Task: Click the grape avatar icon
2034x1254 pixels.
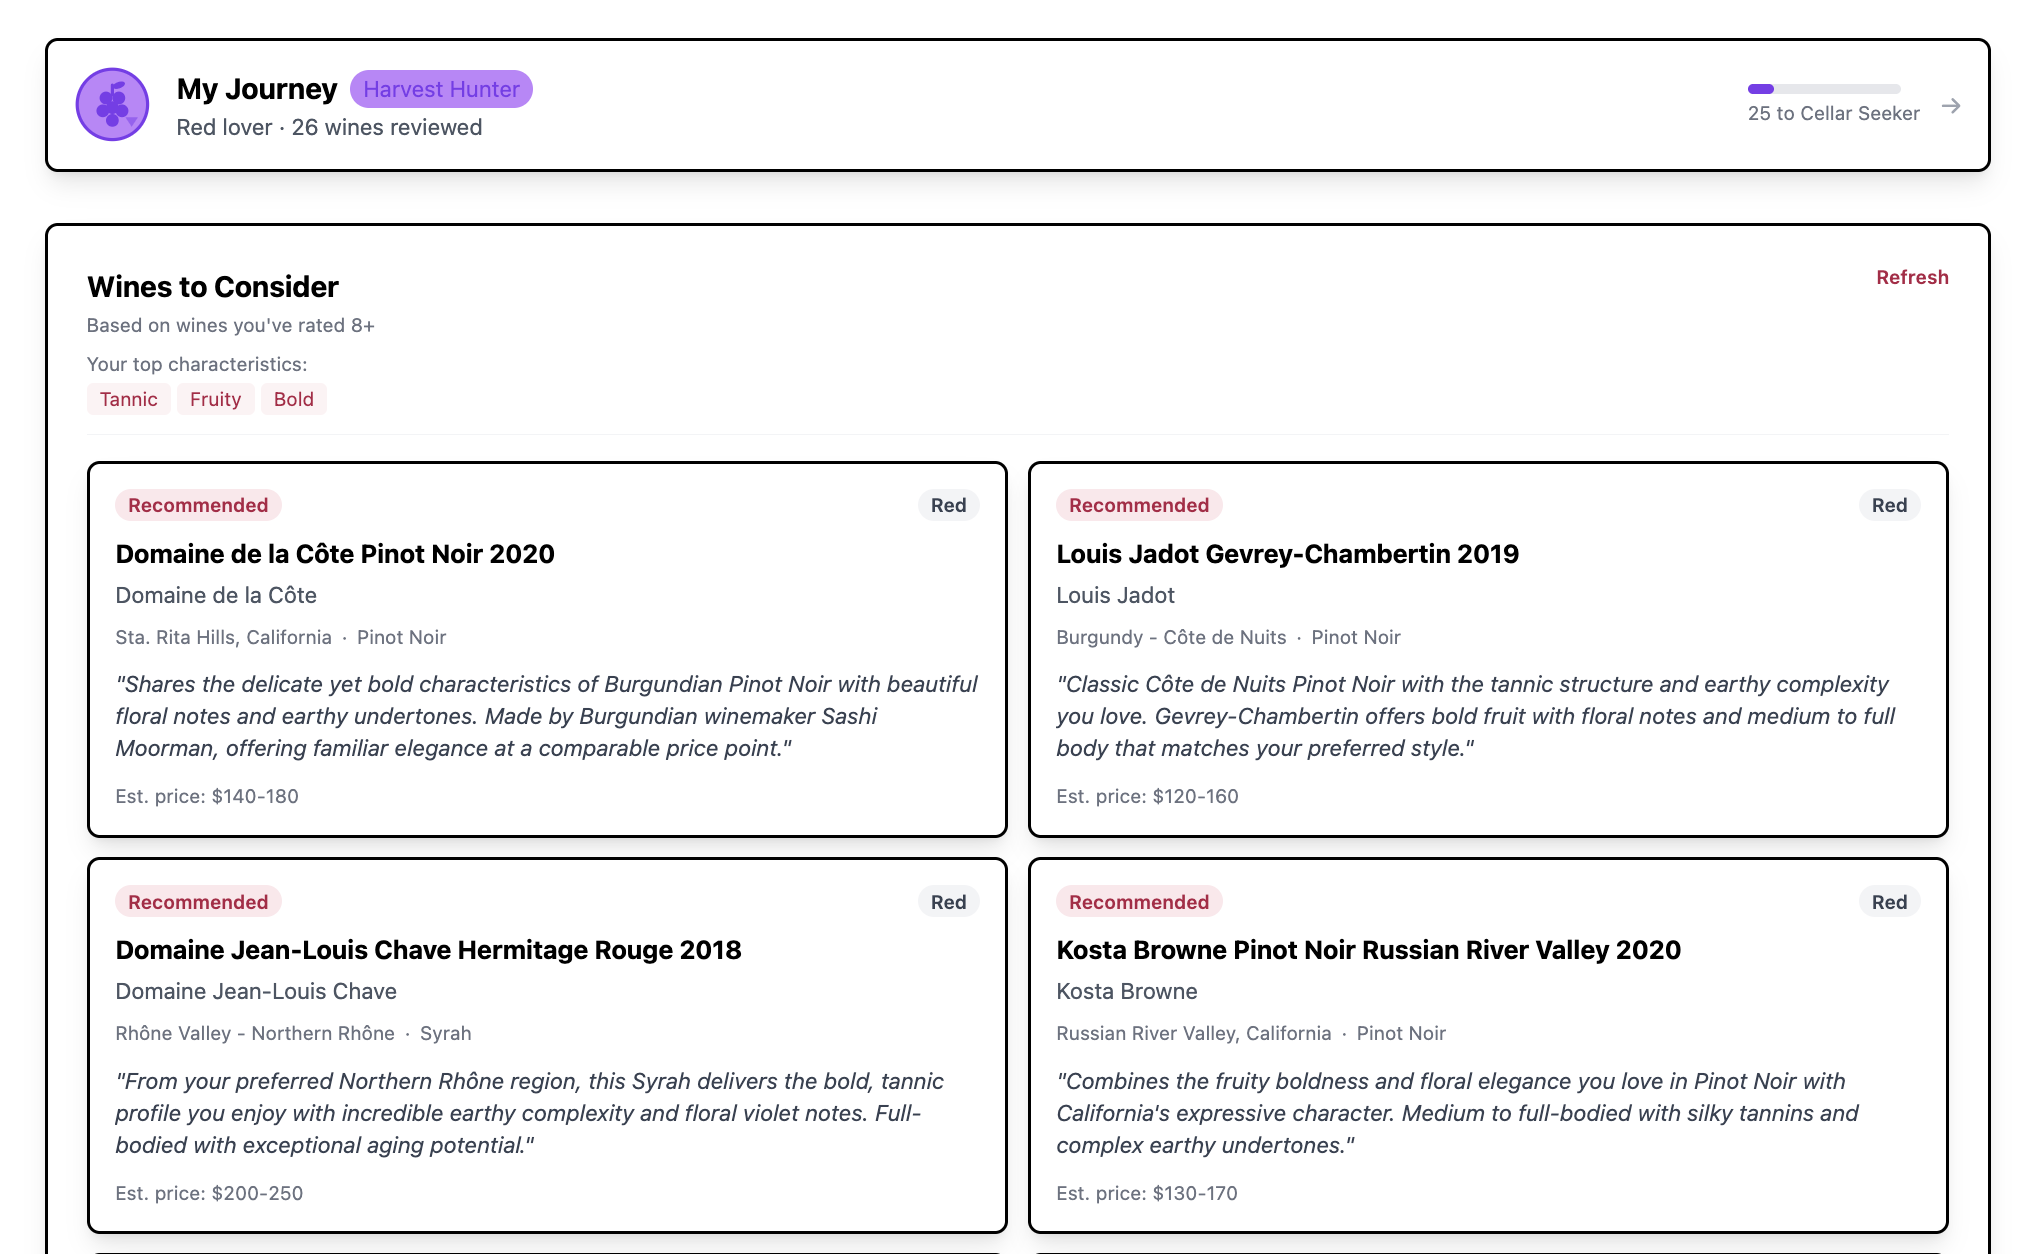Action: (x=112, y=104)
